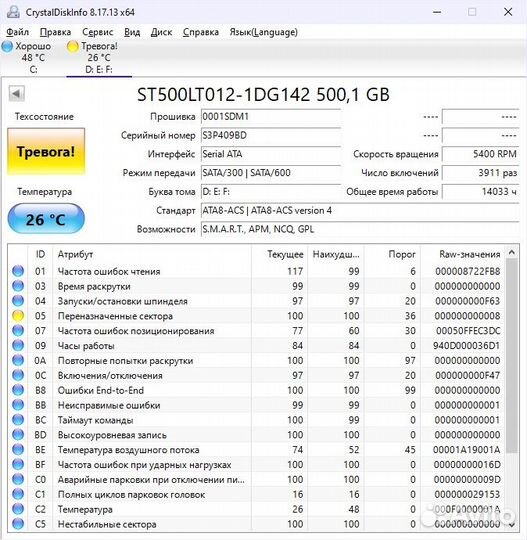The width and height of the screenshot is (527, 540).
Task: Click blue status icon for Ошибки End-to-End
Action: coord(18,390)
